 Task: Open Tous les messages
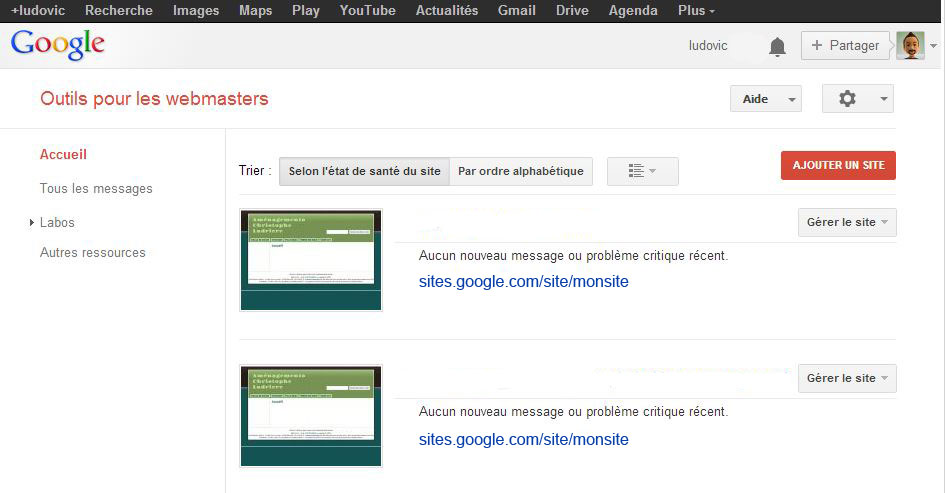(96, 189)
